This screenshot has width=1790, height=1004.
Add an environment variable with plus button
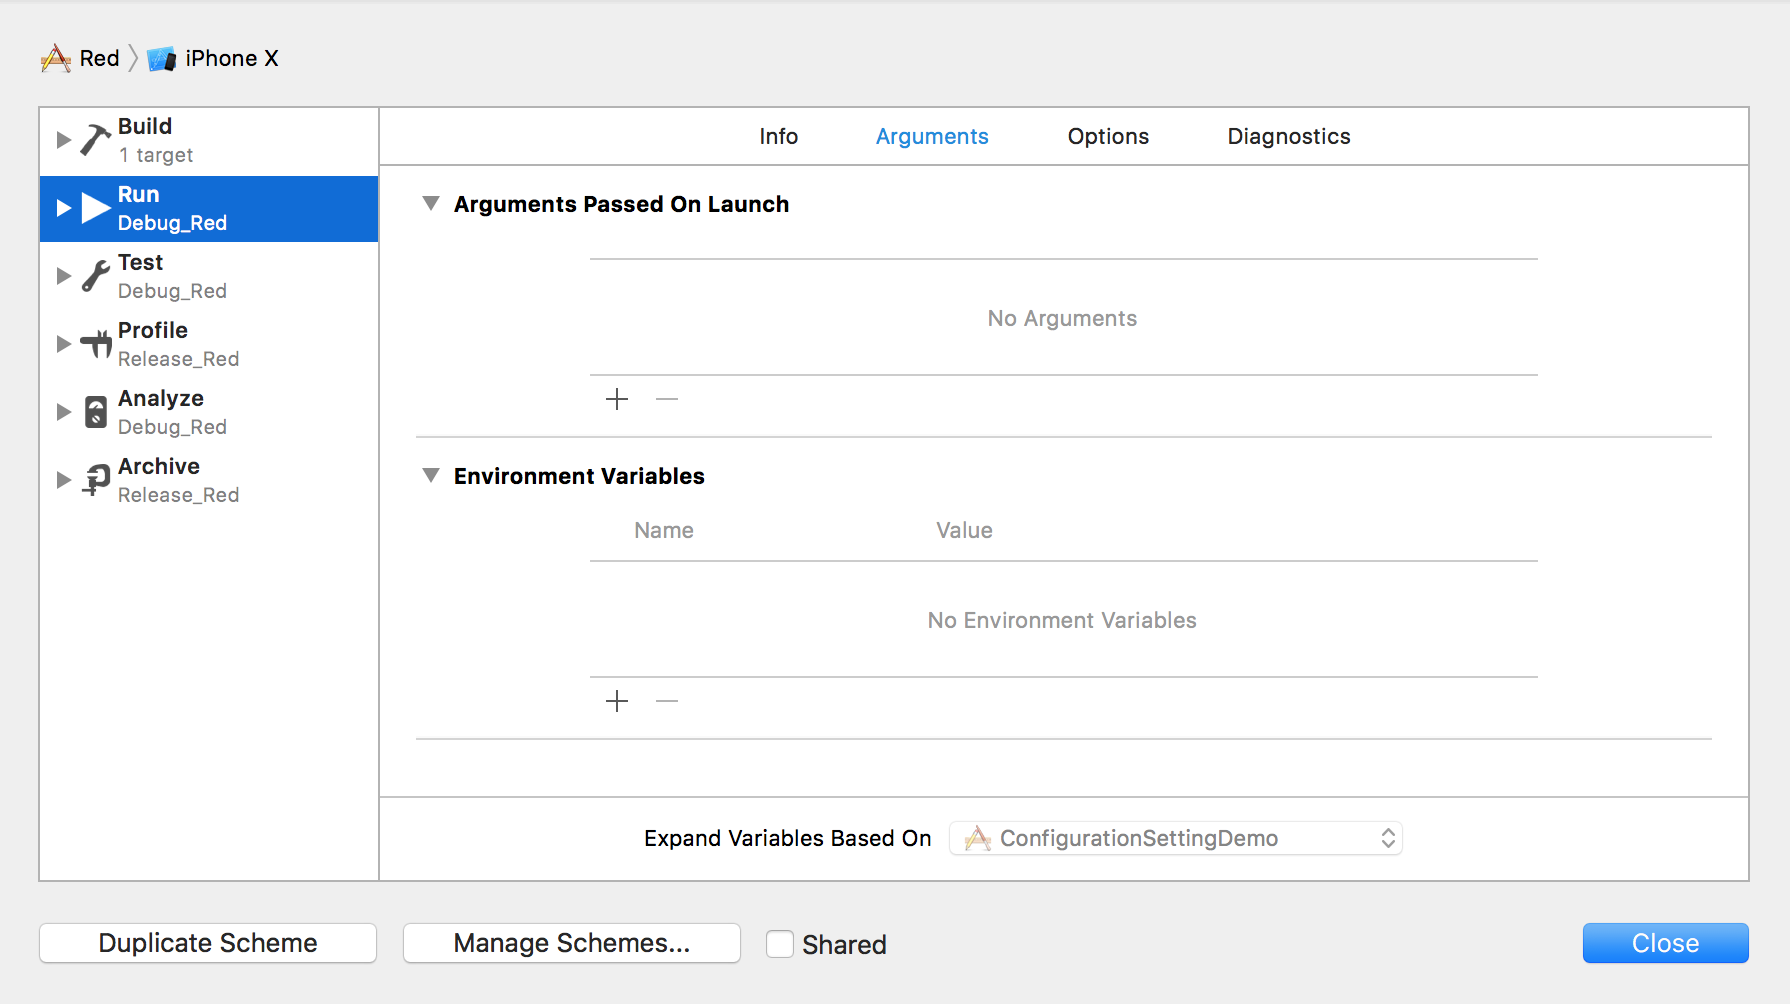[617, 701]
